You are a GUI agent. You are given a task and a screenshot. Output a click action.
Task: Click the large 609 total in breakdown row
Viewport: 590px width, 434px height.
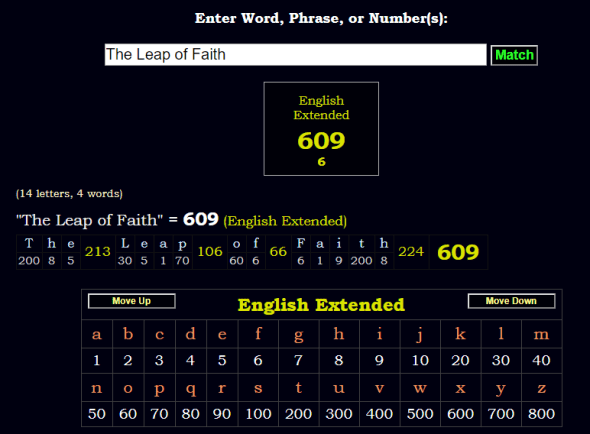458,252
